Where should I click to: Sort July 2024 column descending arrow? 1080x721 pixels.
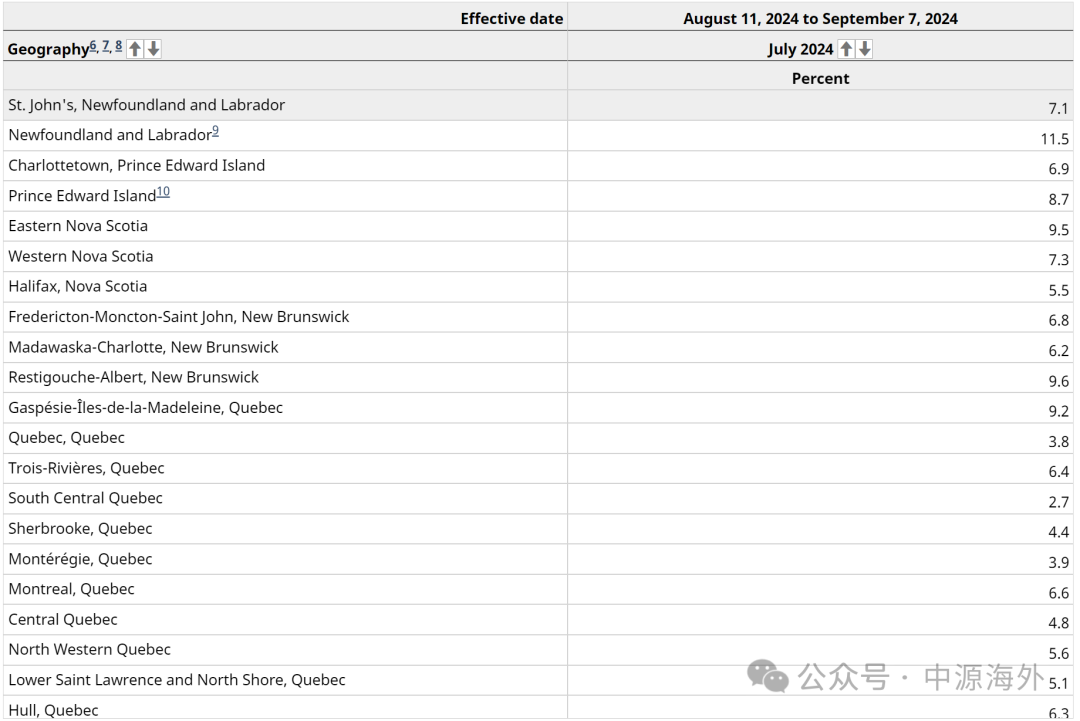865,49
